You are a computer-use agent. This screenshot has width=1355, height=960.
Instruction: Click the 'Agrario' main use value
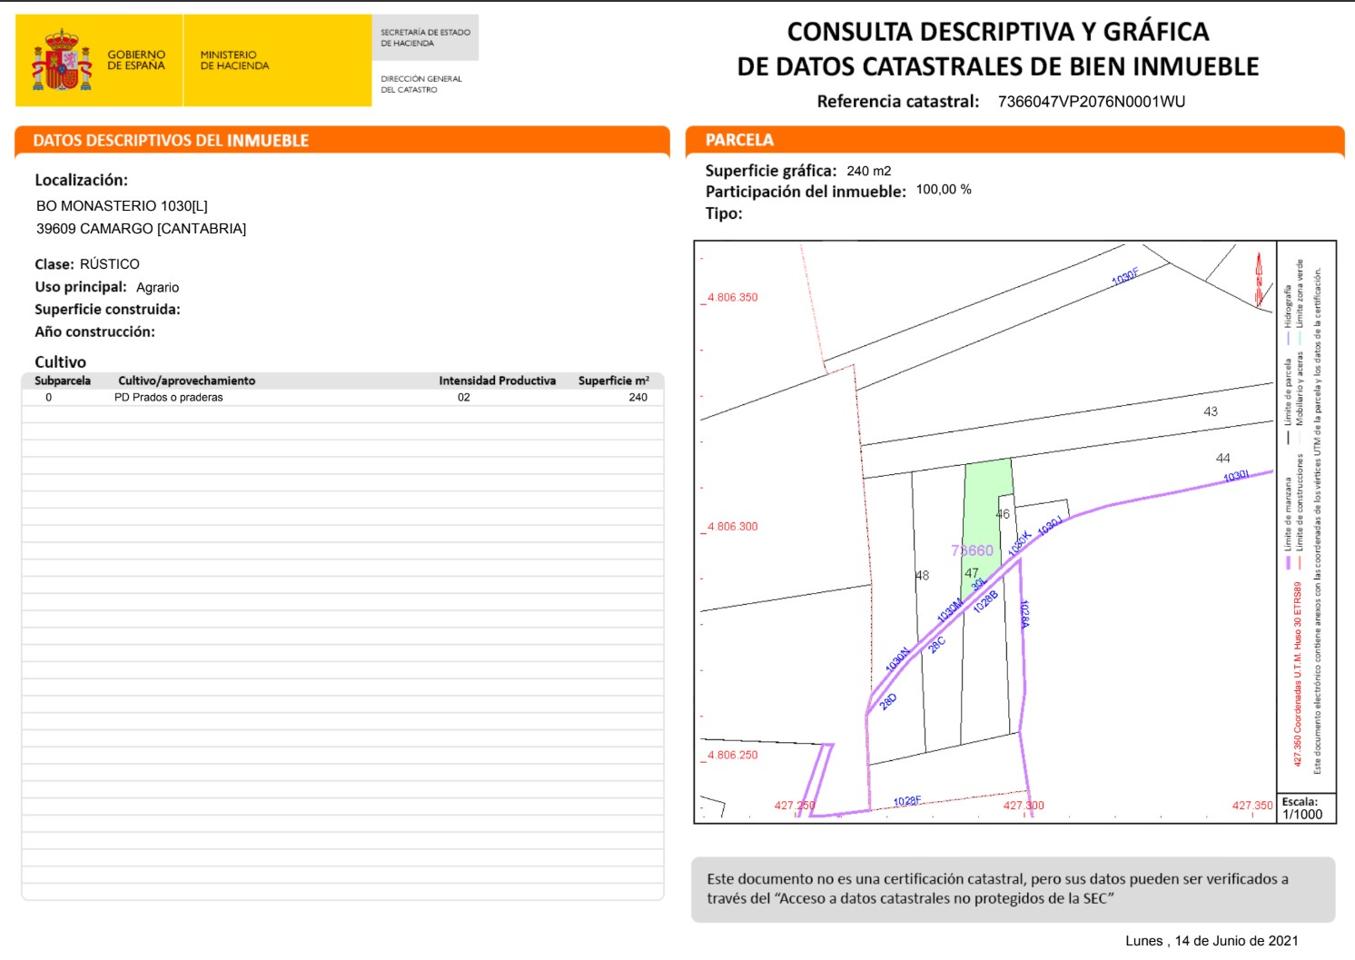click(x=157, y=287)
